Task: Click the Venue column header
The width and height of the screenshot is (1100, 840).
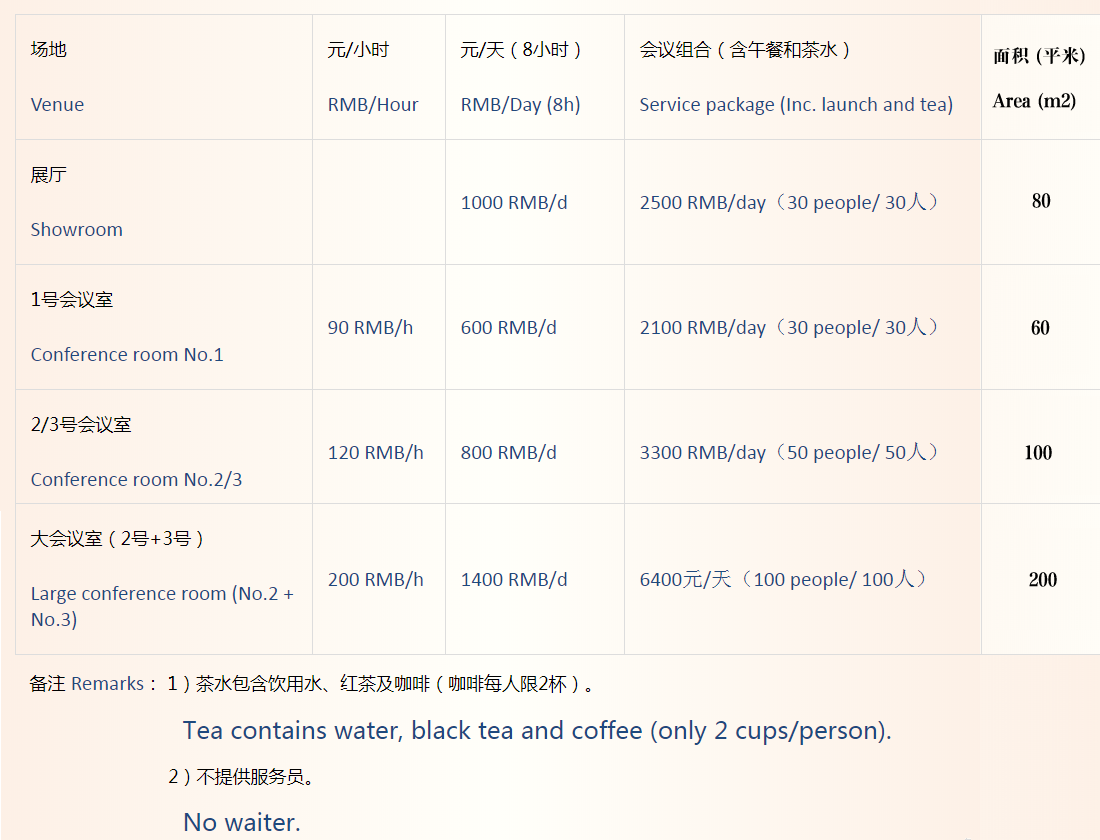Action: click(57, 105)
